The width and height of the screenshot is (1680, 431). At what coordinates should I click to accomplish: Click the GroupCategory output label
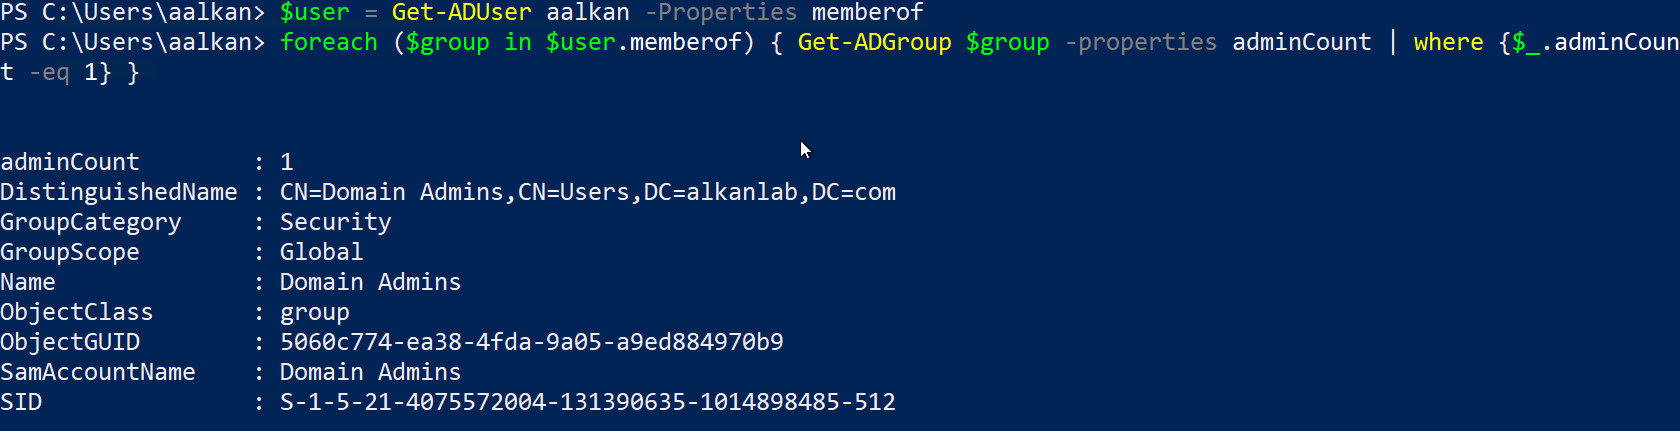91,222
